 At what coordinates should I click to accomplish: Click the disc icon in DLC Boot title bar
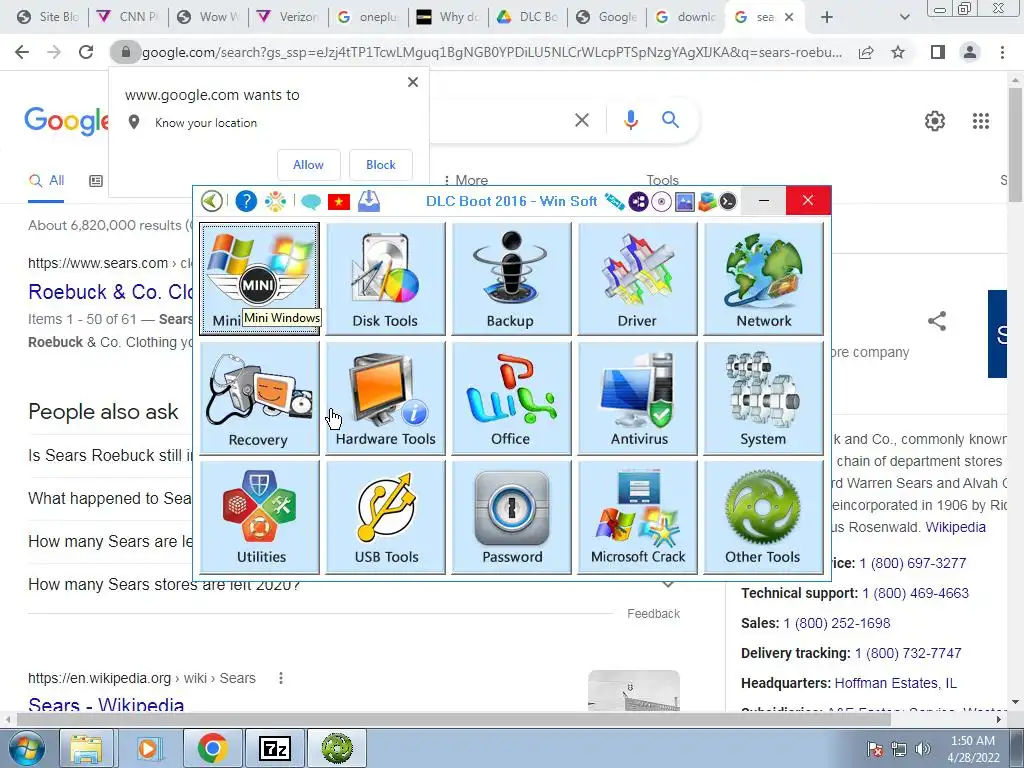661,201
